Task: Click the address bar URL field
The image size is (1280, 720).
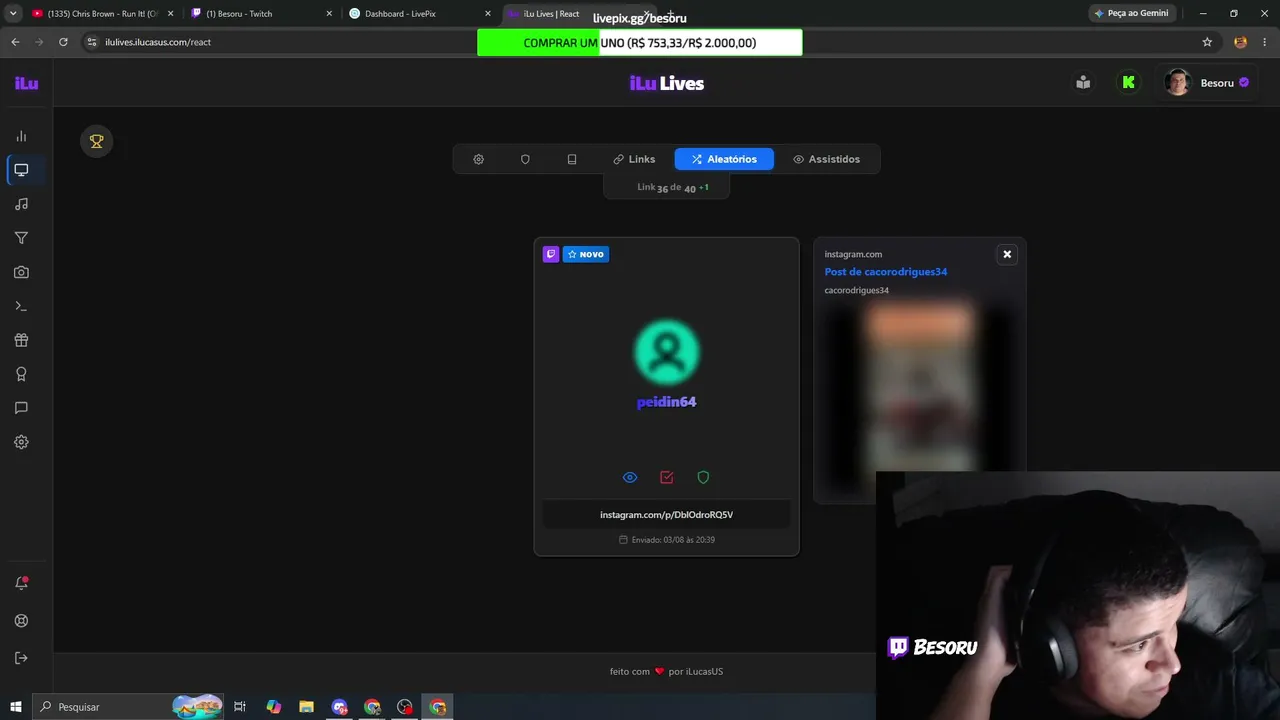Action: (x=640, y=42)
